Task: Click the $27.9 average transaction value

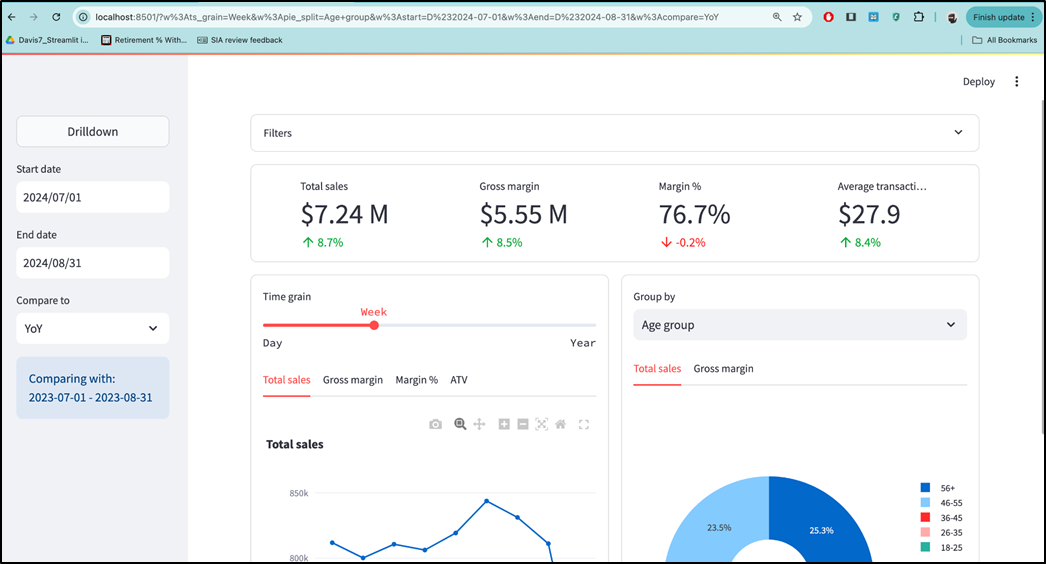Action: (x=869, y=214)
